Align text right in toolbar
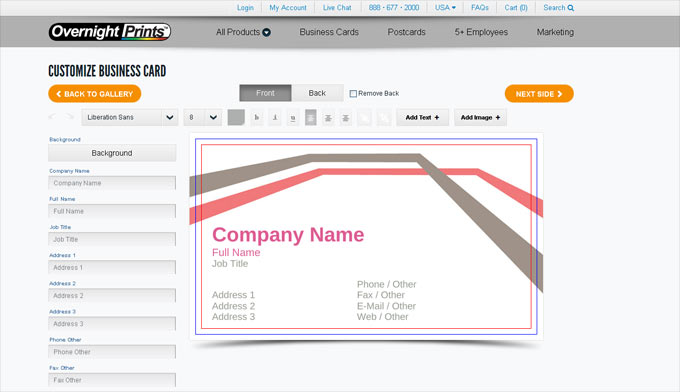The image size is (680, 392). tap(346, 118)
